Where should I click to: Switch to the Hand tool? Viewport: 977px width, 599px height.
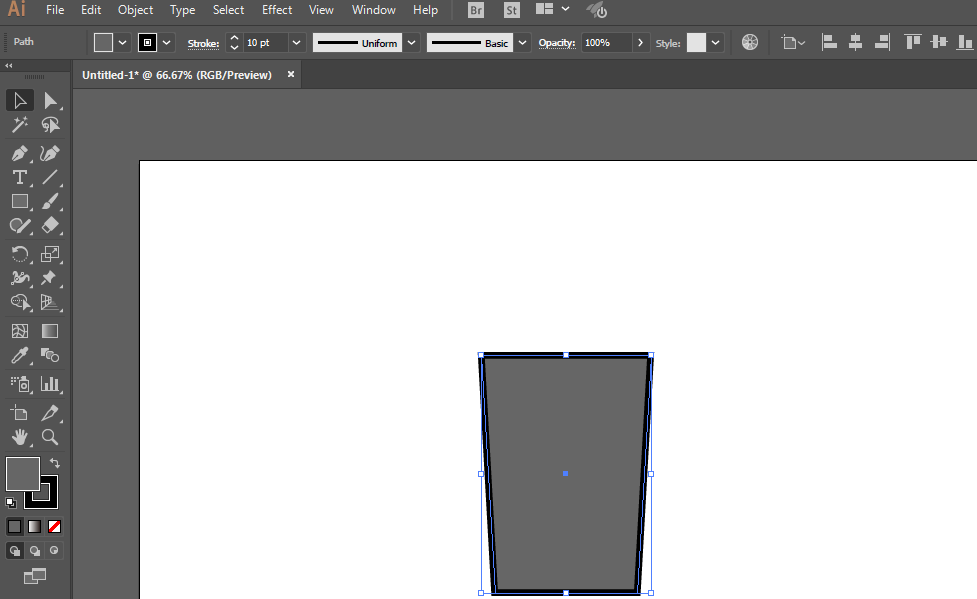(19, 437)
